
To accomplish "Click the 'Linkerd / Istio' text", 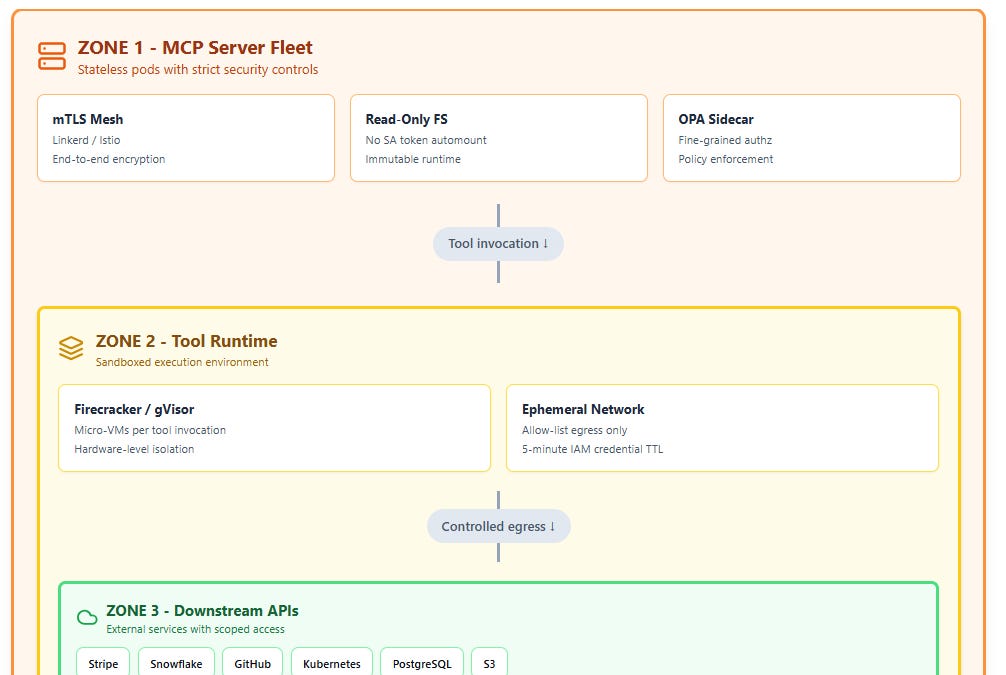I will click(86, 140).
